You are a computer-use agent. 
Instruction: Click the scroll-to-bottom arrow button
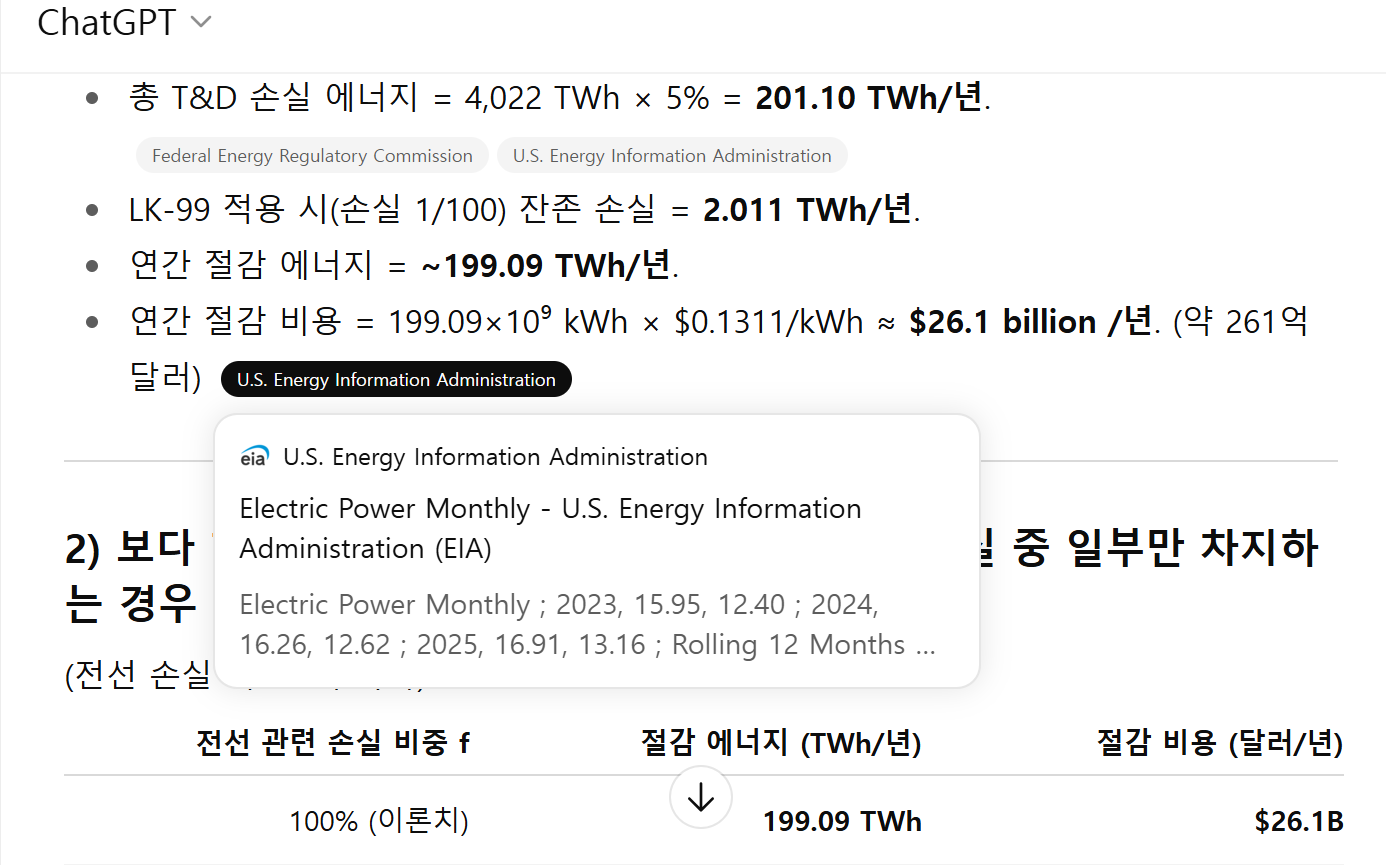[701, 797]
